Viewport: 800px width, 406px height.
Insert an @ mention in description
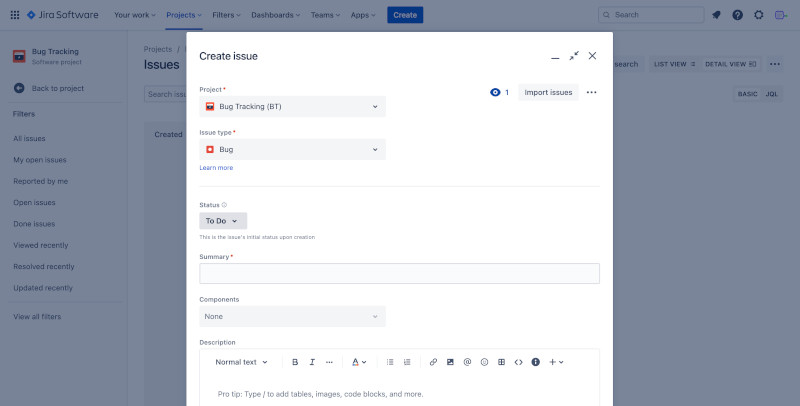point(467,362)
